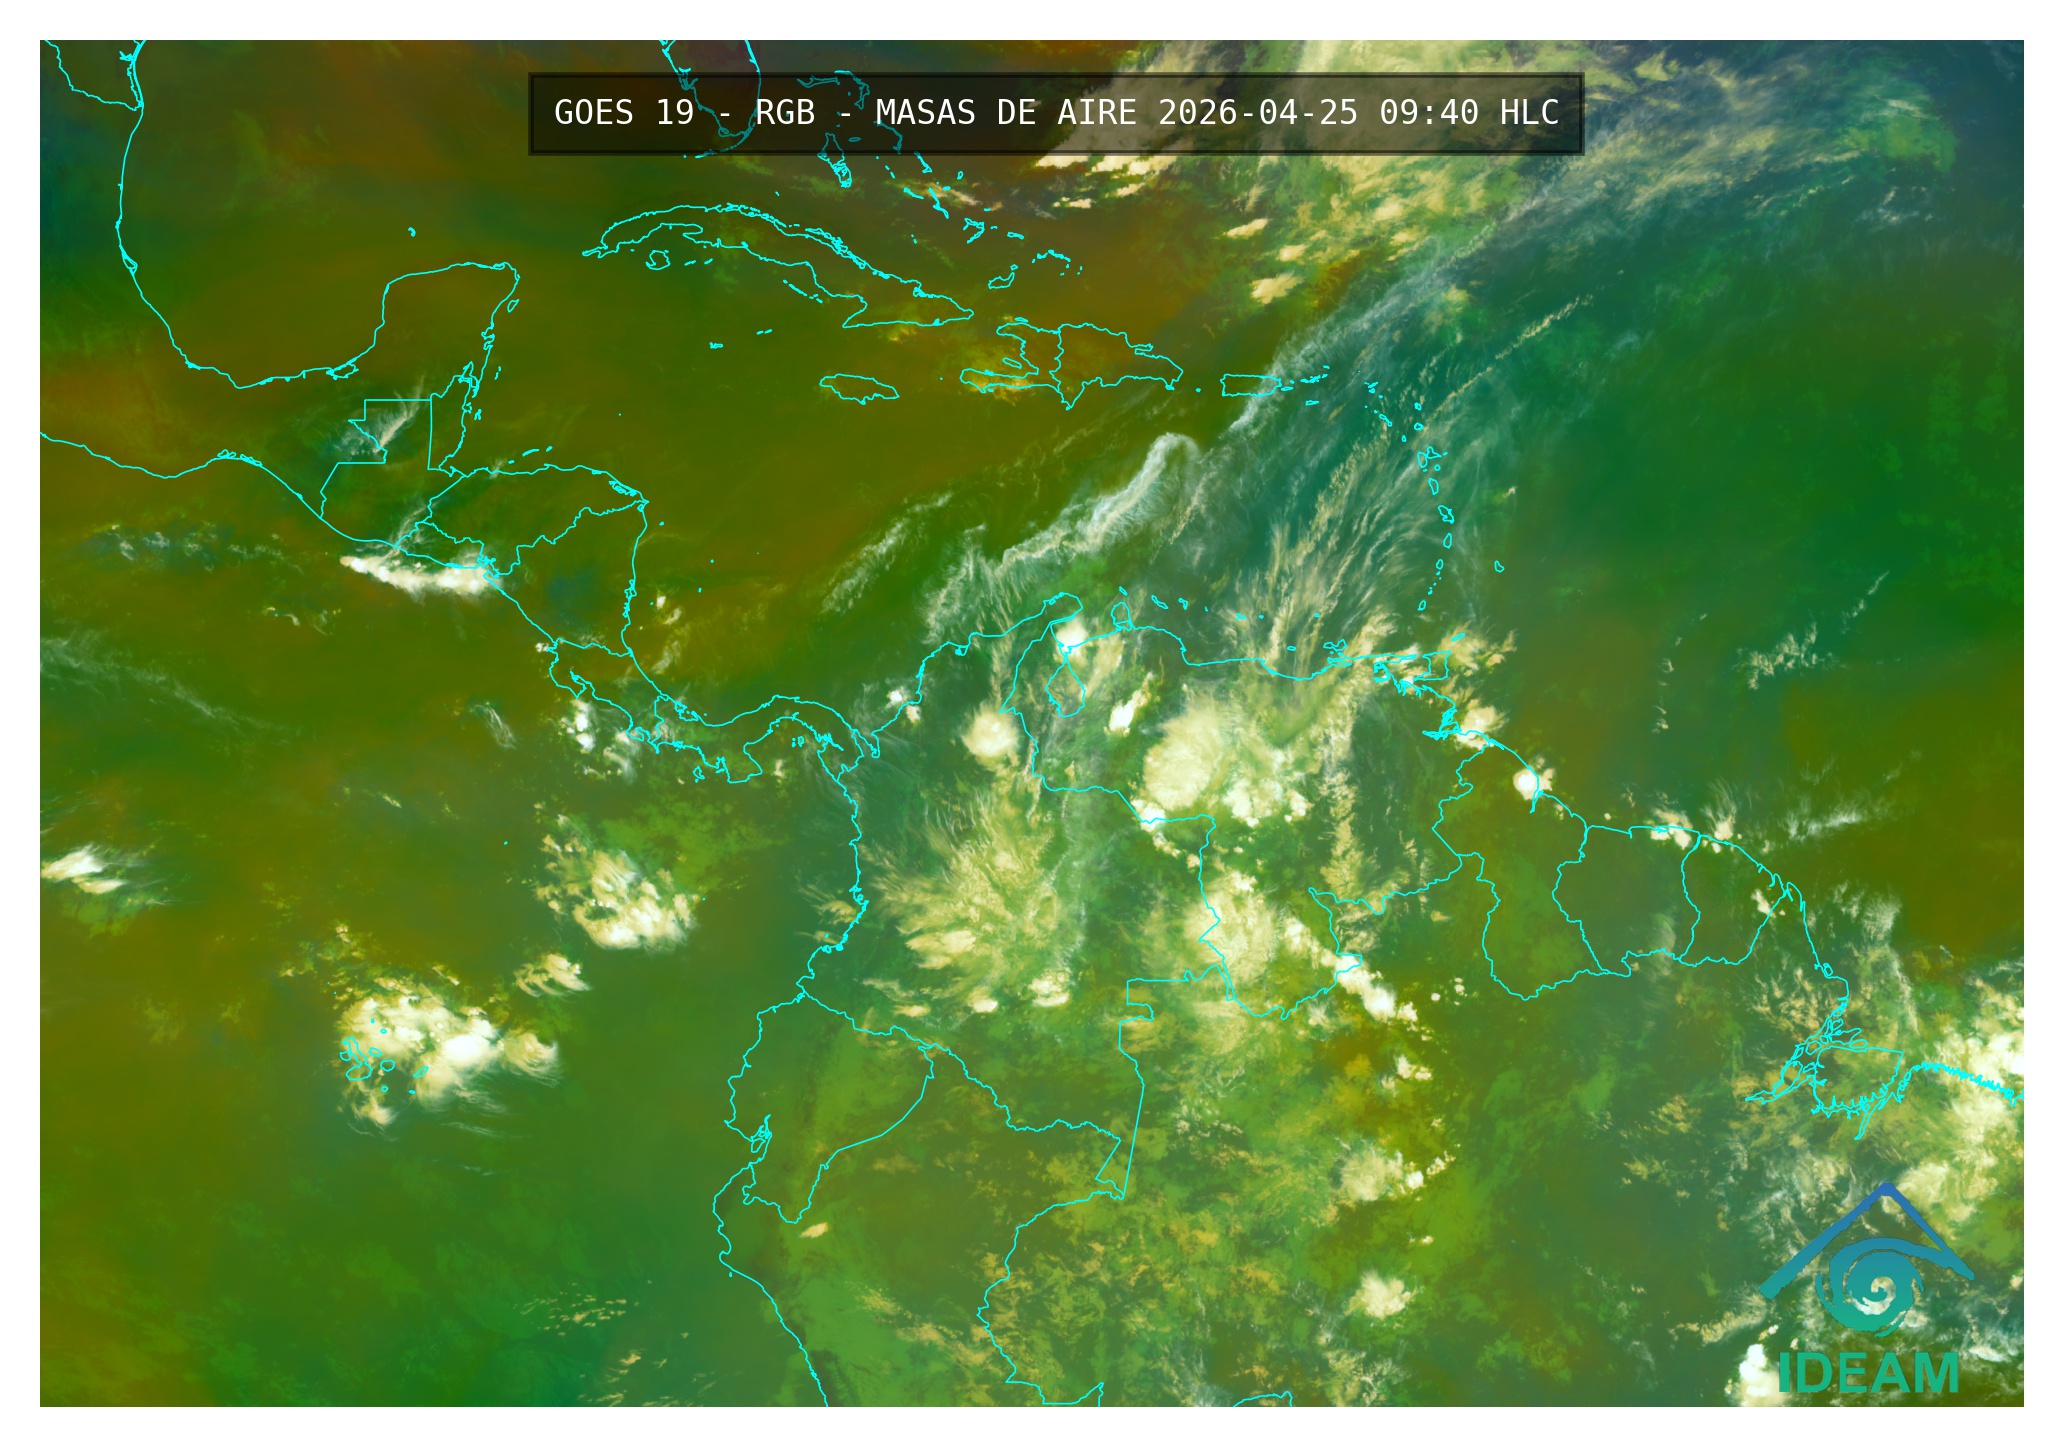Viewport: 2063px width, 1447px height.
Task: Click the IDEAM text under the logo
Action: 1868,1374
